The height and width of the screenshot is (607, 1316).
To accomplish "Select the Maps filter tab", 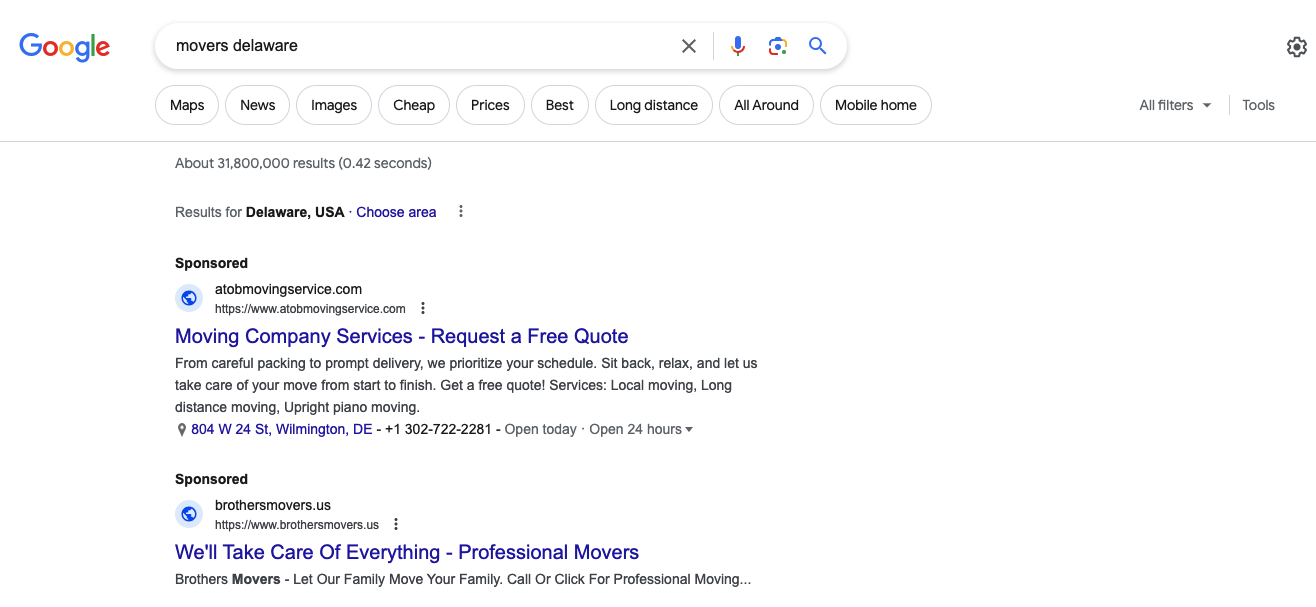I will pos(187,105).
